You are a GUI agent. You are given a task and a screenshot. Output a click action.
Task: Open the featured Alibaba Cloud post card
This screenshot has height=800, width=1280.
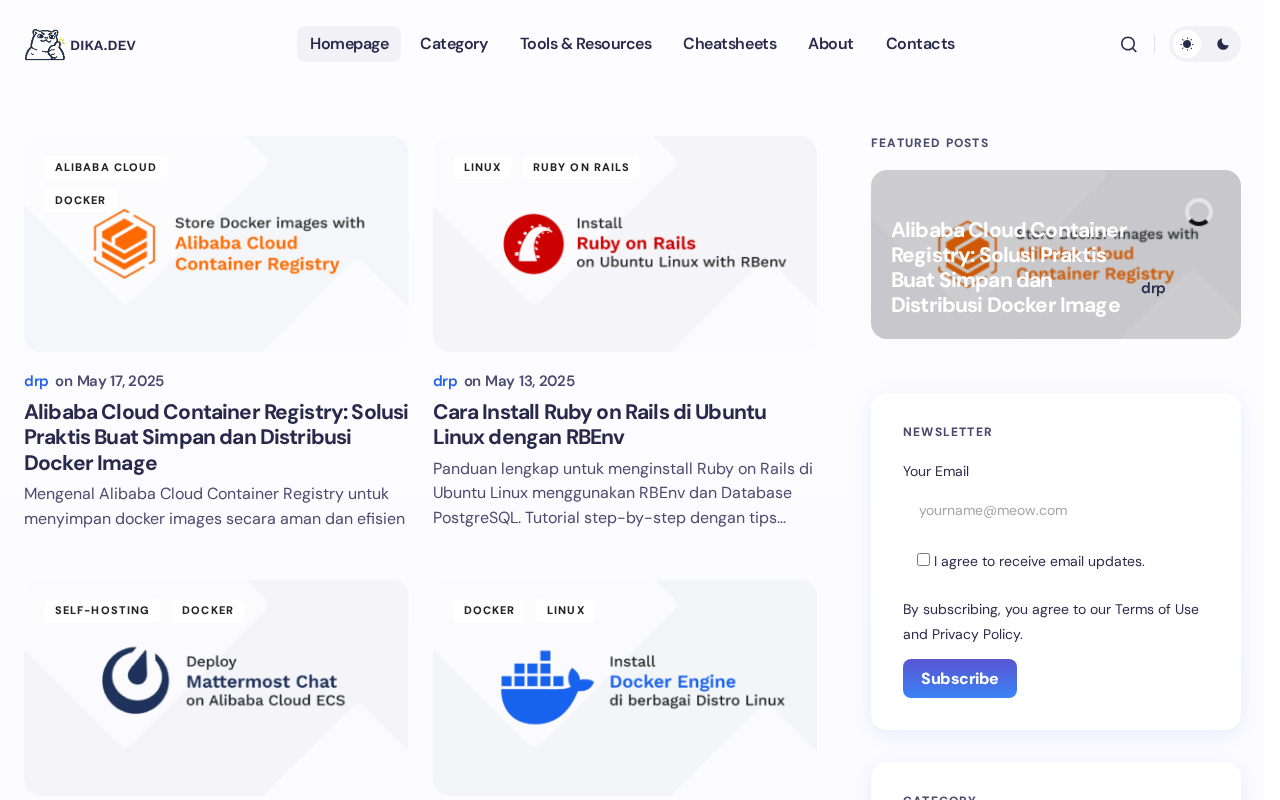1056,254
